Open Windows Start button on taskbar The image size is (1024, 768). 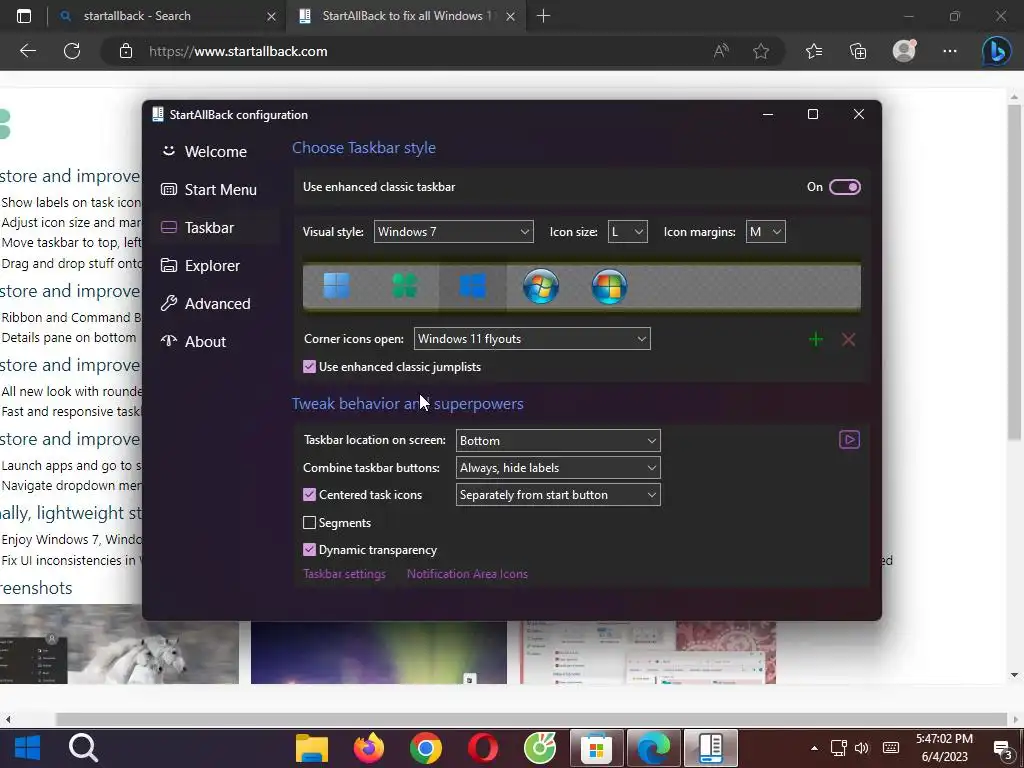pos(27,748)
